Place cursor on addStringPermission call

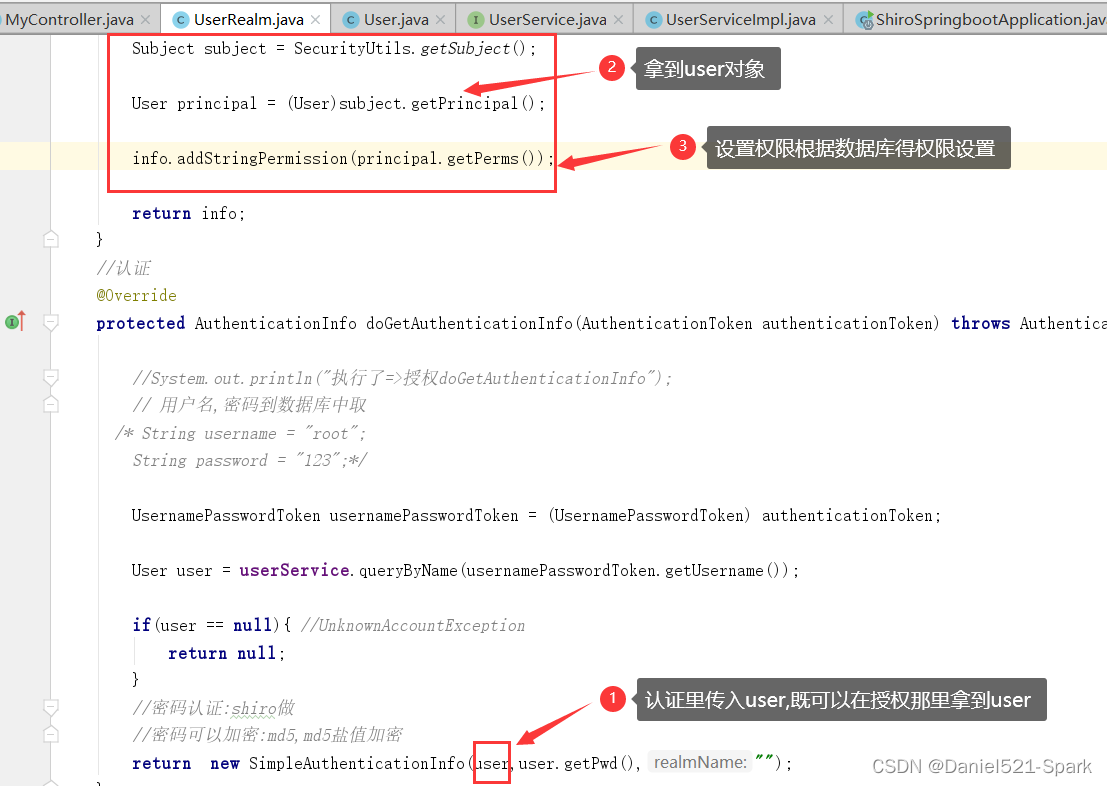[x=262, y=158]
